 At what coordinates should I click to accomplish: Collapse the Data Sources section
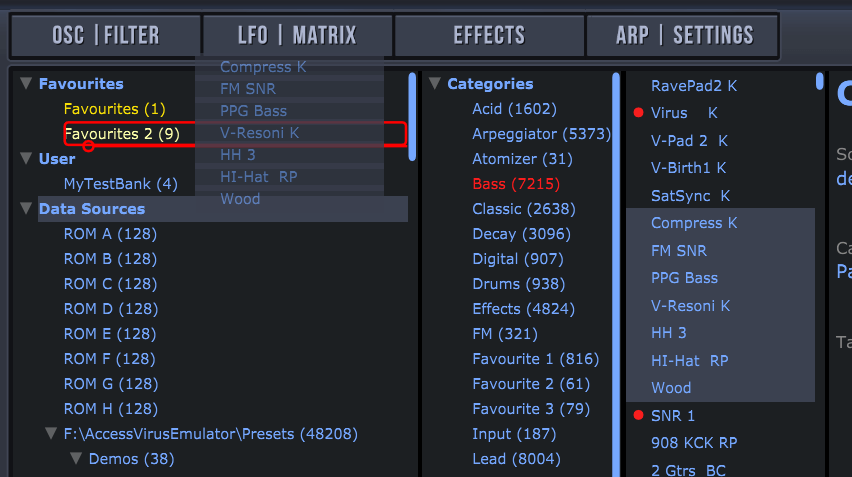point(27,209)
